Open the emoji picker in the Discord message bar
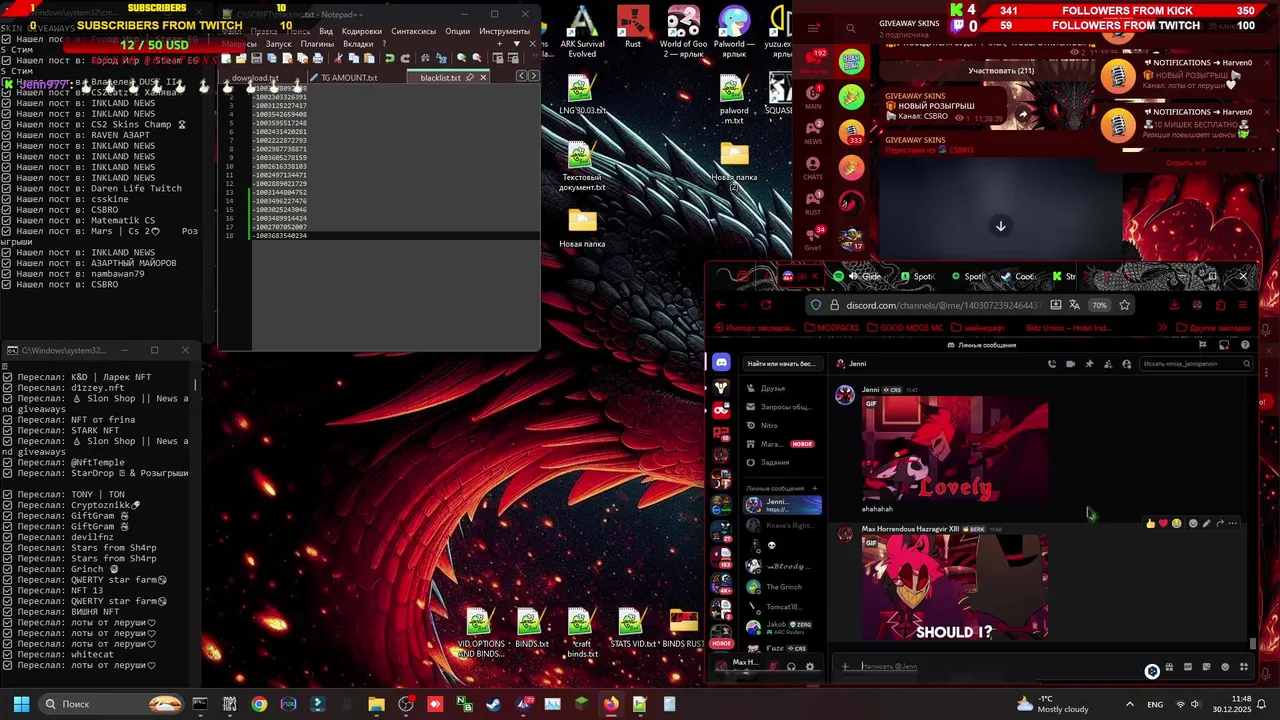Image resolution: width=1280 pixels, height=720 pixels. pos(1225,667)
